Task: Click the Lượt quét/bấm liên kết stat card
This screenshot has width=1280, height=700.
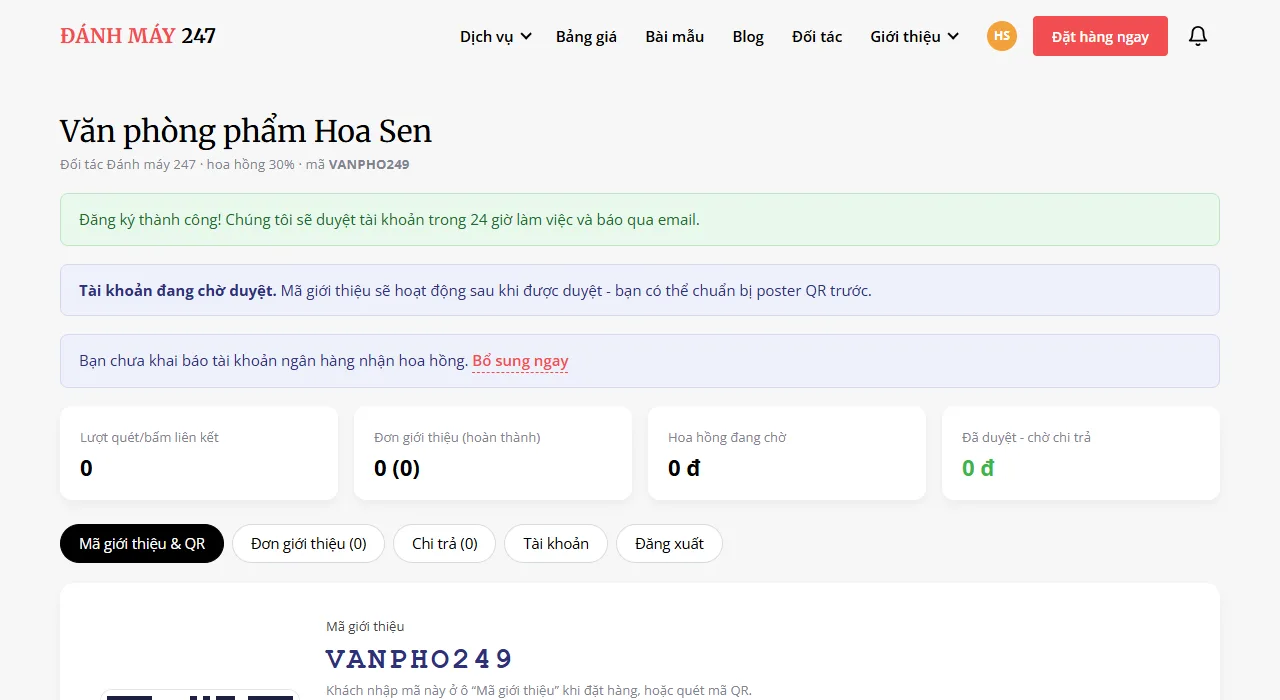Action: pos(199,453)
